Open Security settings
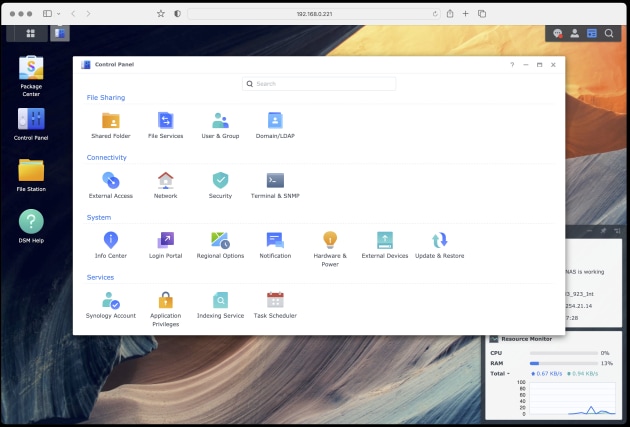 220,186
